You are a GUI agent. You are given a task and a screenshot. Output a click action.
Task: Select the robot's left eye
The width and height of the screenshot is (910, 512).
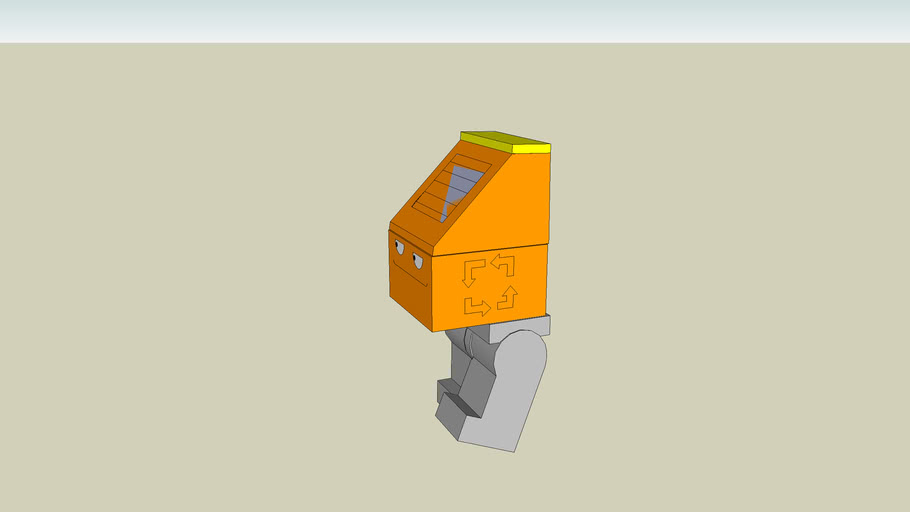click(x=400, y=247)
